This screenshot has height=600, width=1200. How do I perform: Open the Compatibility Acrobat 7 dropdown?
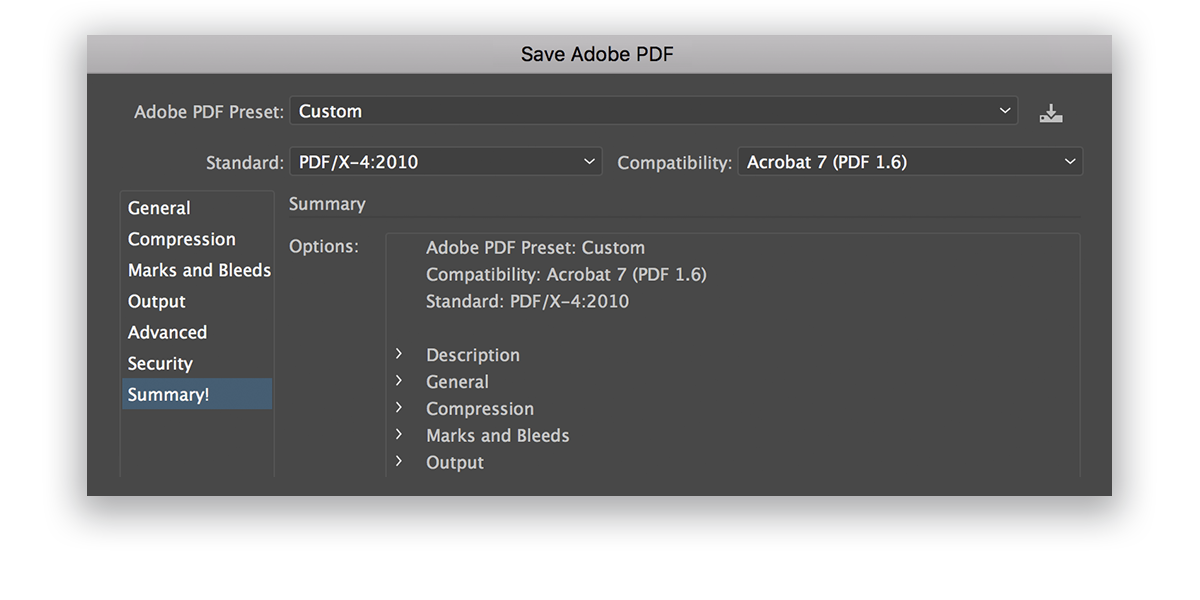pyautogui.click(x=910, y=162)
